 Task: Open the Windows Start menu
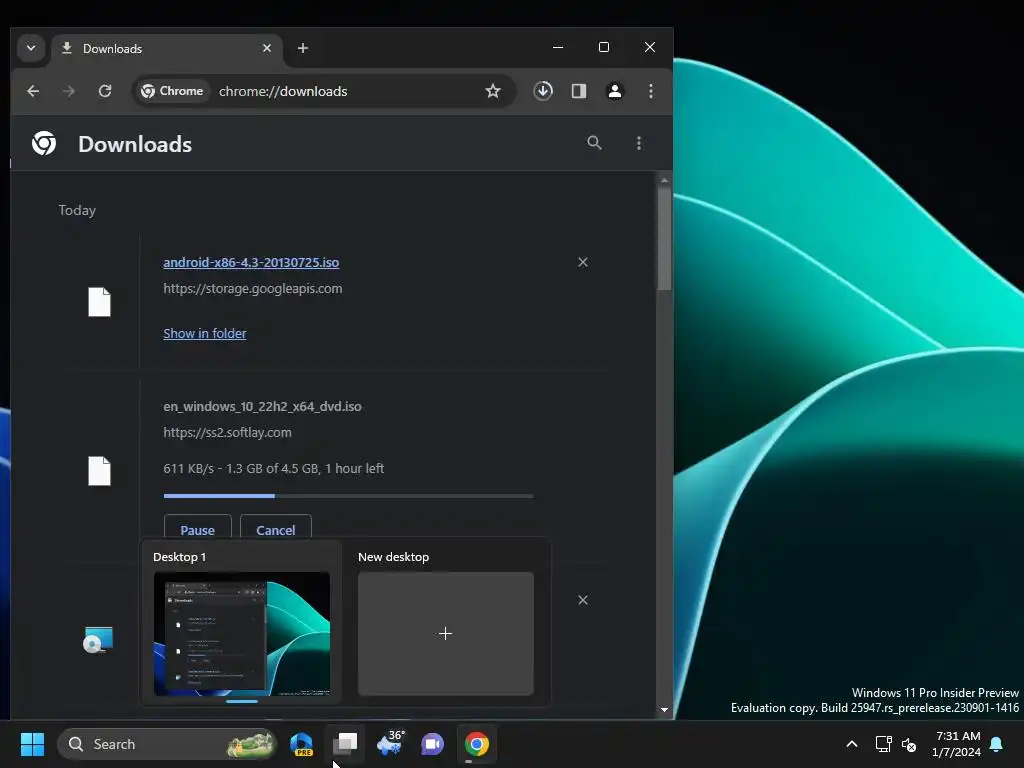point(32,744)
